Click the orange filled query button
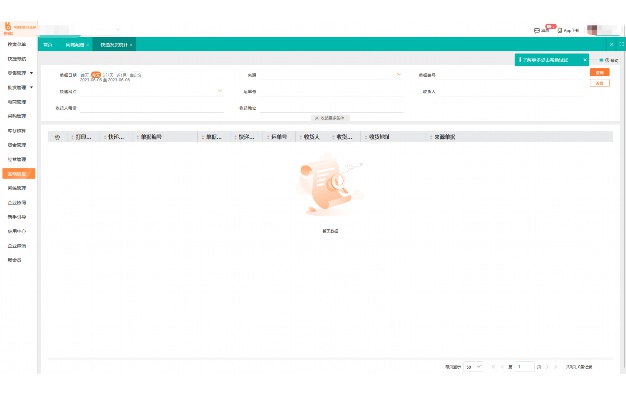This screenshot has width=626, height=395. coord(600,72)
